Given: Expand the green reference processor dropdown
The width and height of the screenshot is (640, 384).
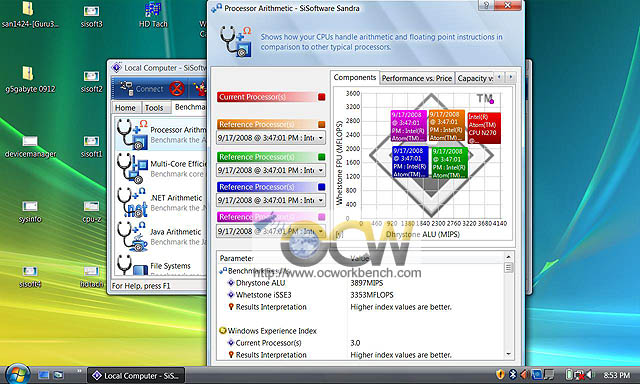Looking at the screenshot, I should coord(320,170).
